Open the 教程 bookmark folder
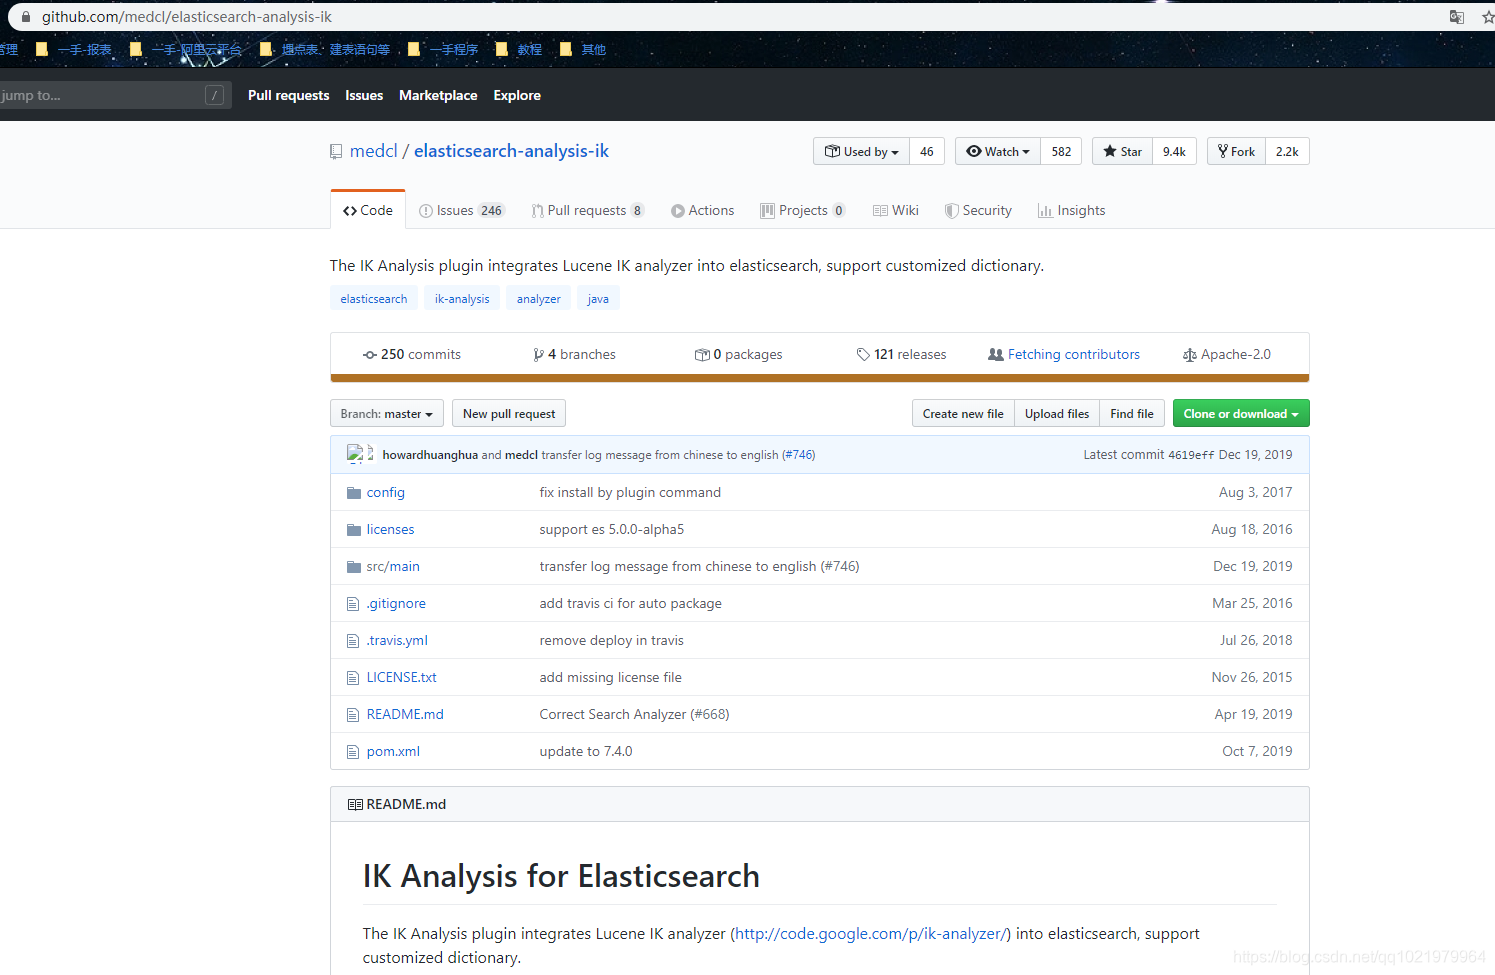The image size is (1495, 975). pos(519,49)
